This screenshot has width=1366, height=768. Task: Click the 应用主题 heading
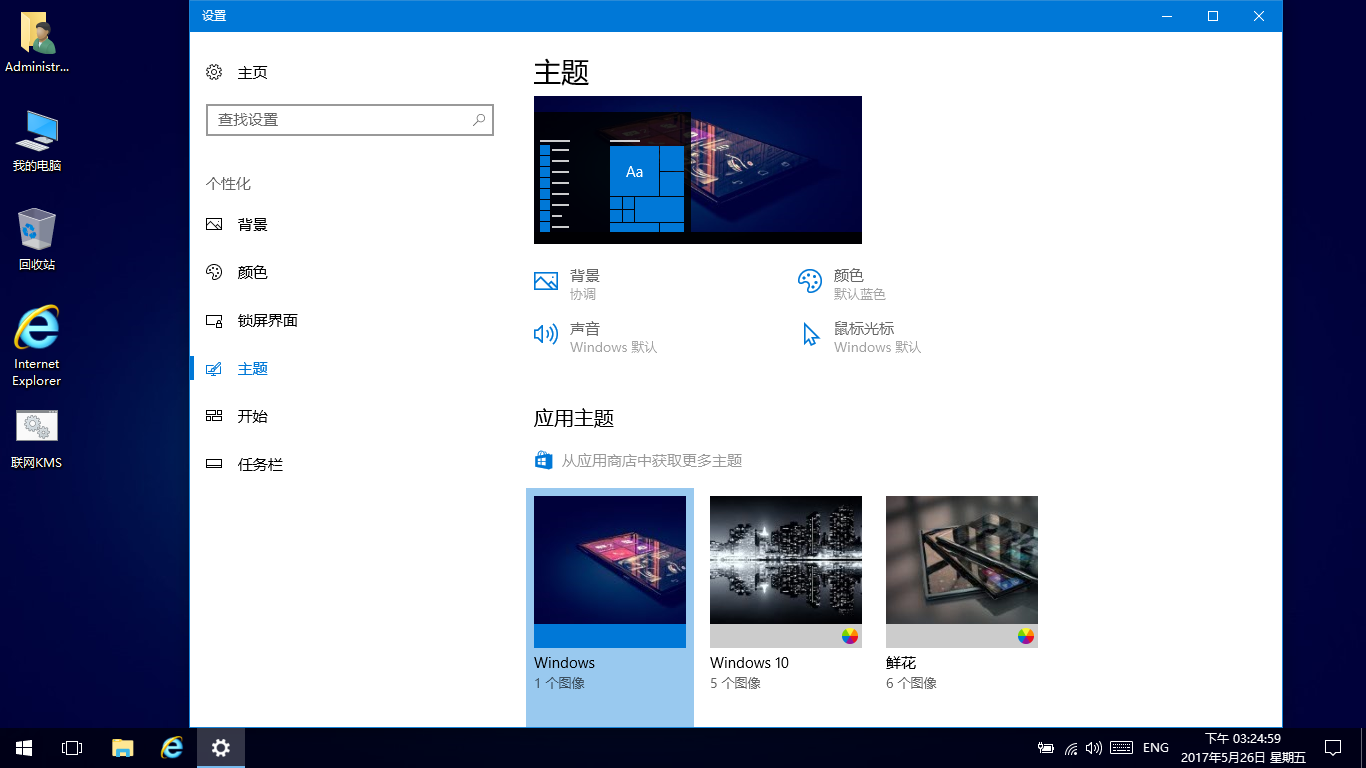(x=574, y=418)
